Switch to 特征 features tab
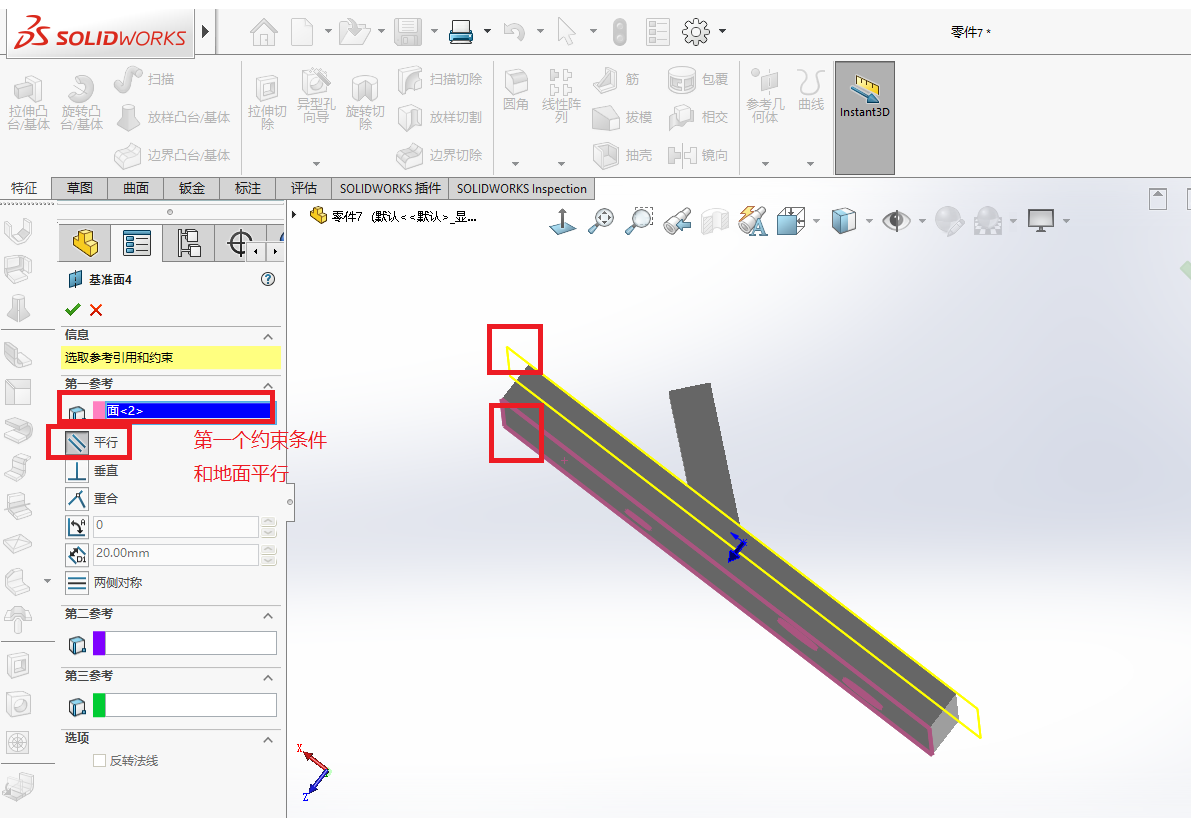Viewport: 1191px width, 818px height. click(24, 188)
